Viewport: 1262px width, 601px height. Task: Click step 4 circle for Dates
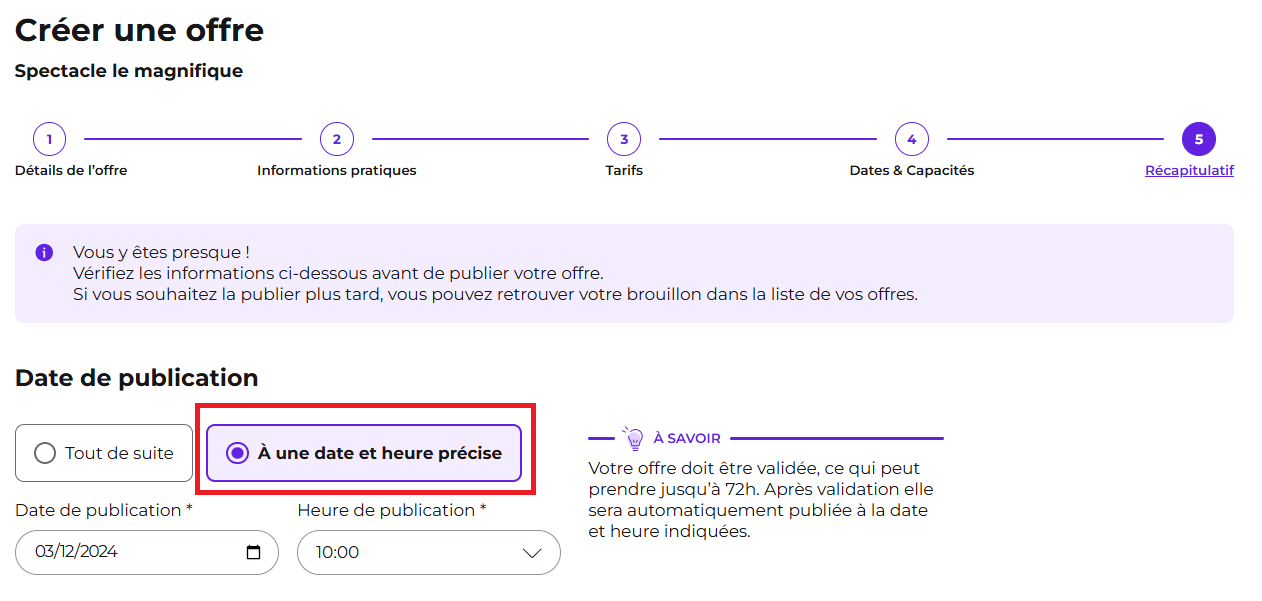coord(911,139)
